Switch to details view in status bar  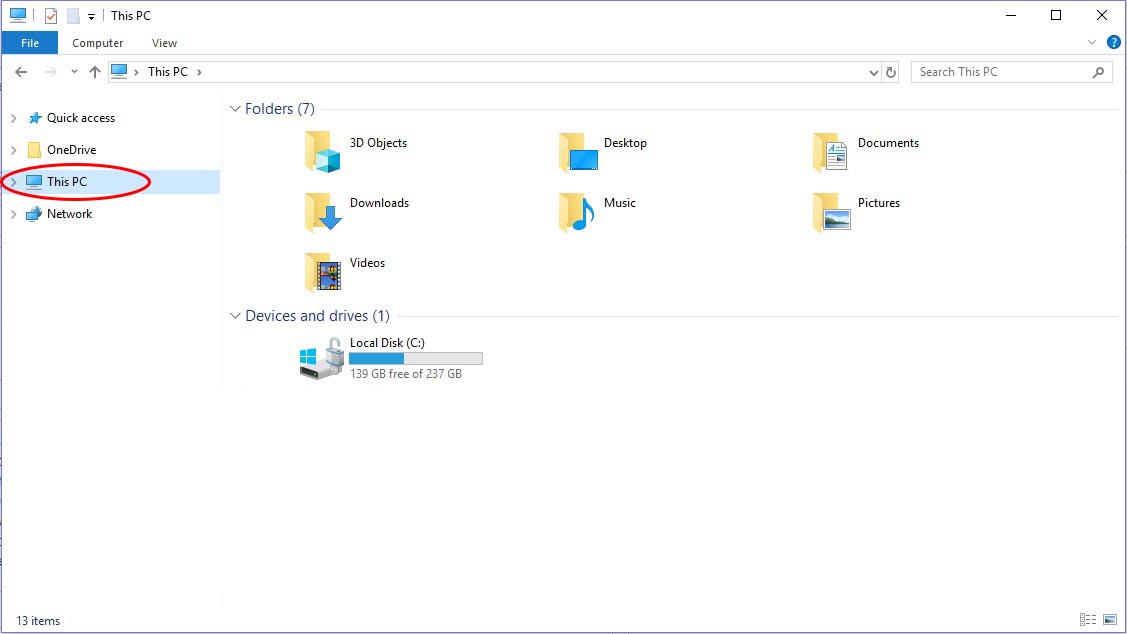pyautogui.click(x=1088, y=620)
